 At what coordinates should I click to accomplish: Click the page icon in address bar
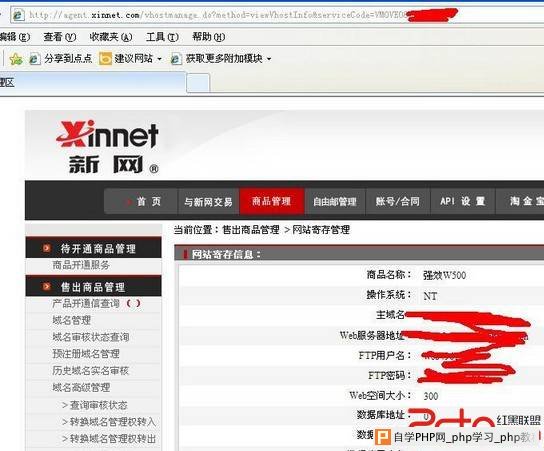18,15
